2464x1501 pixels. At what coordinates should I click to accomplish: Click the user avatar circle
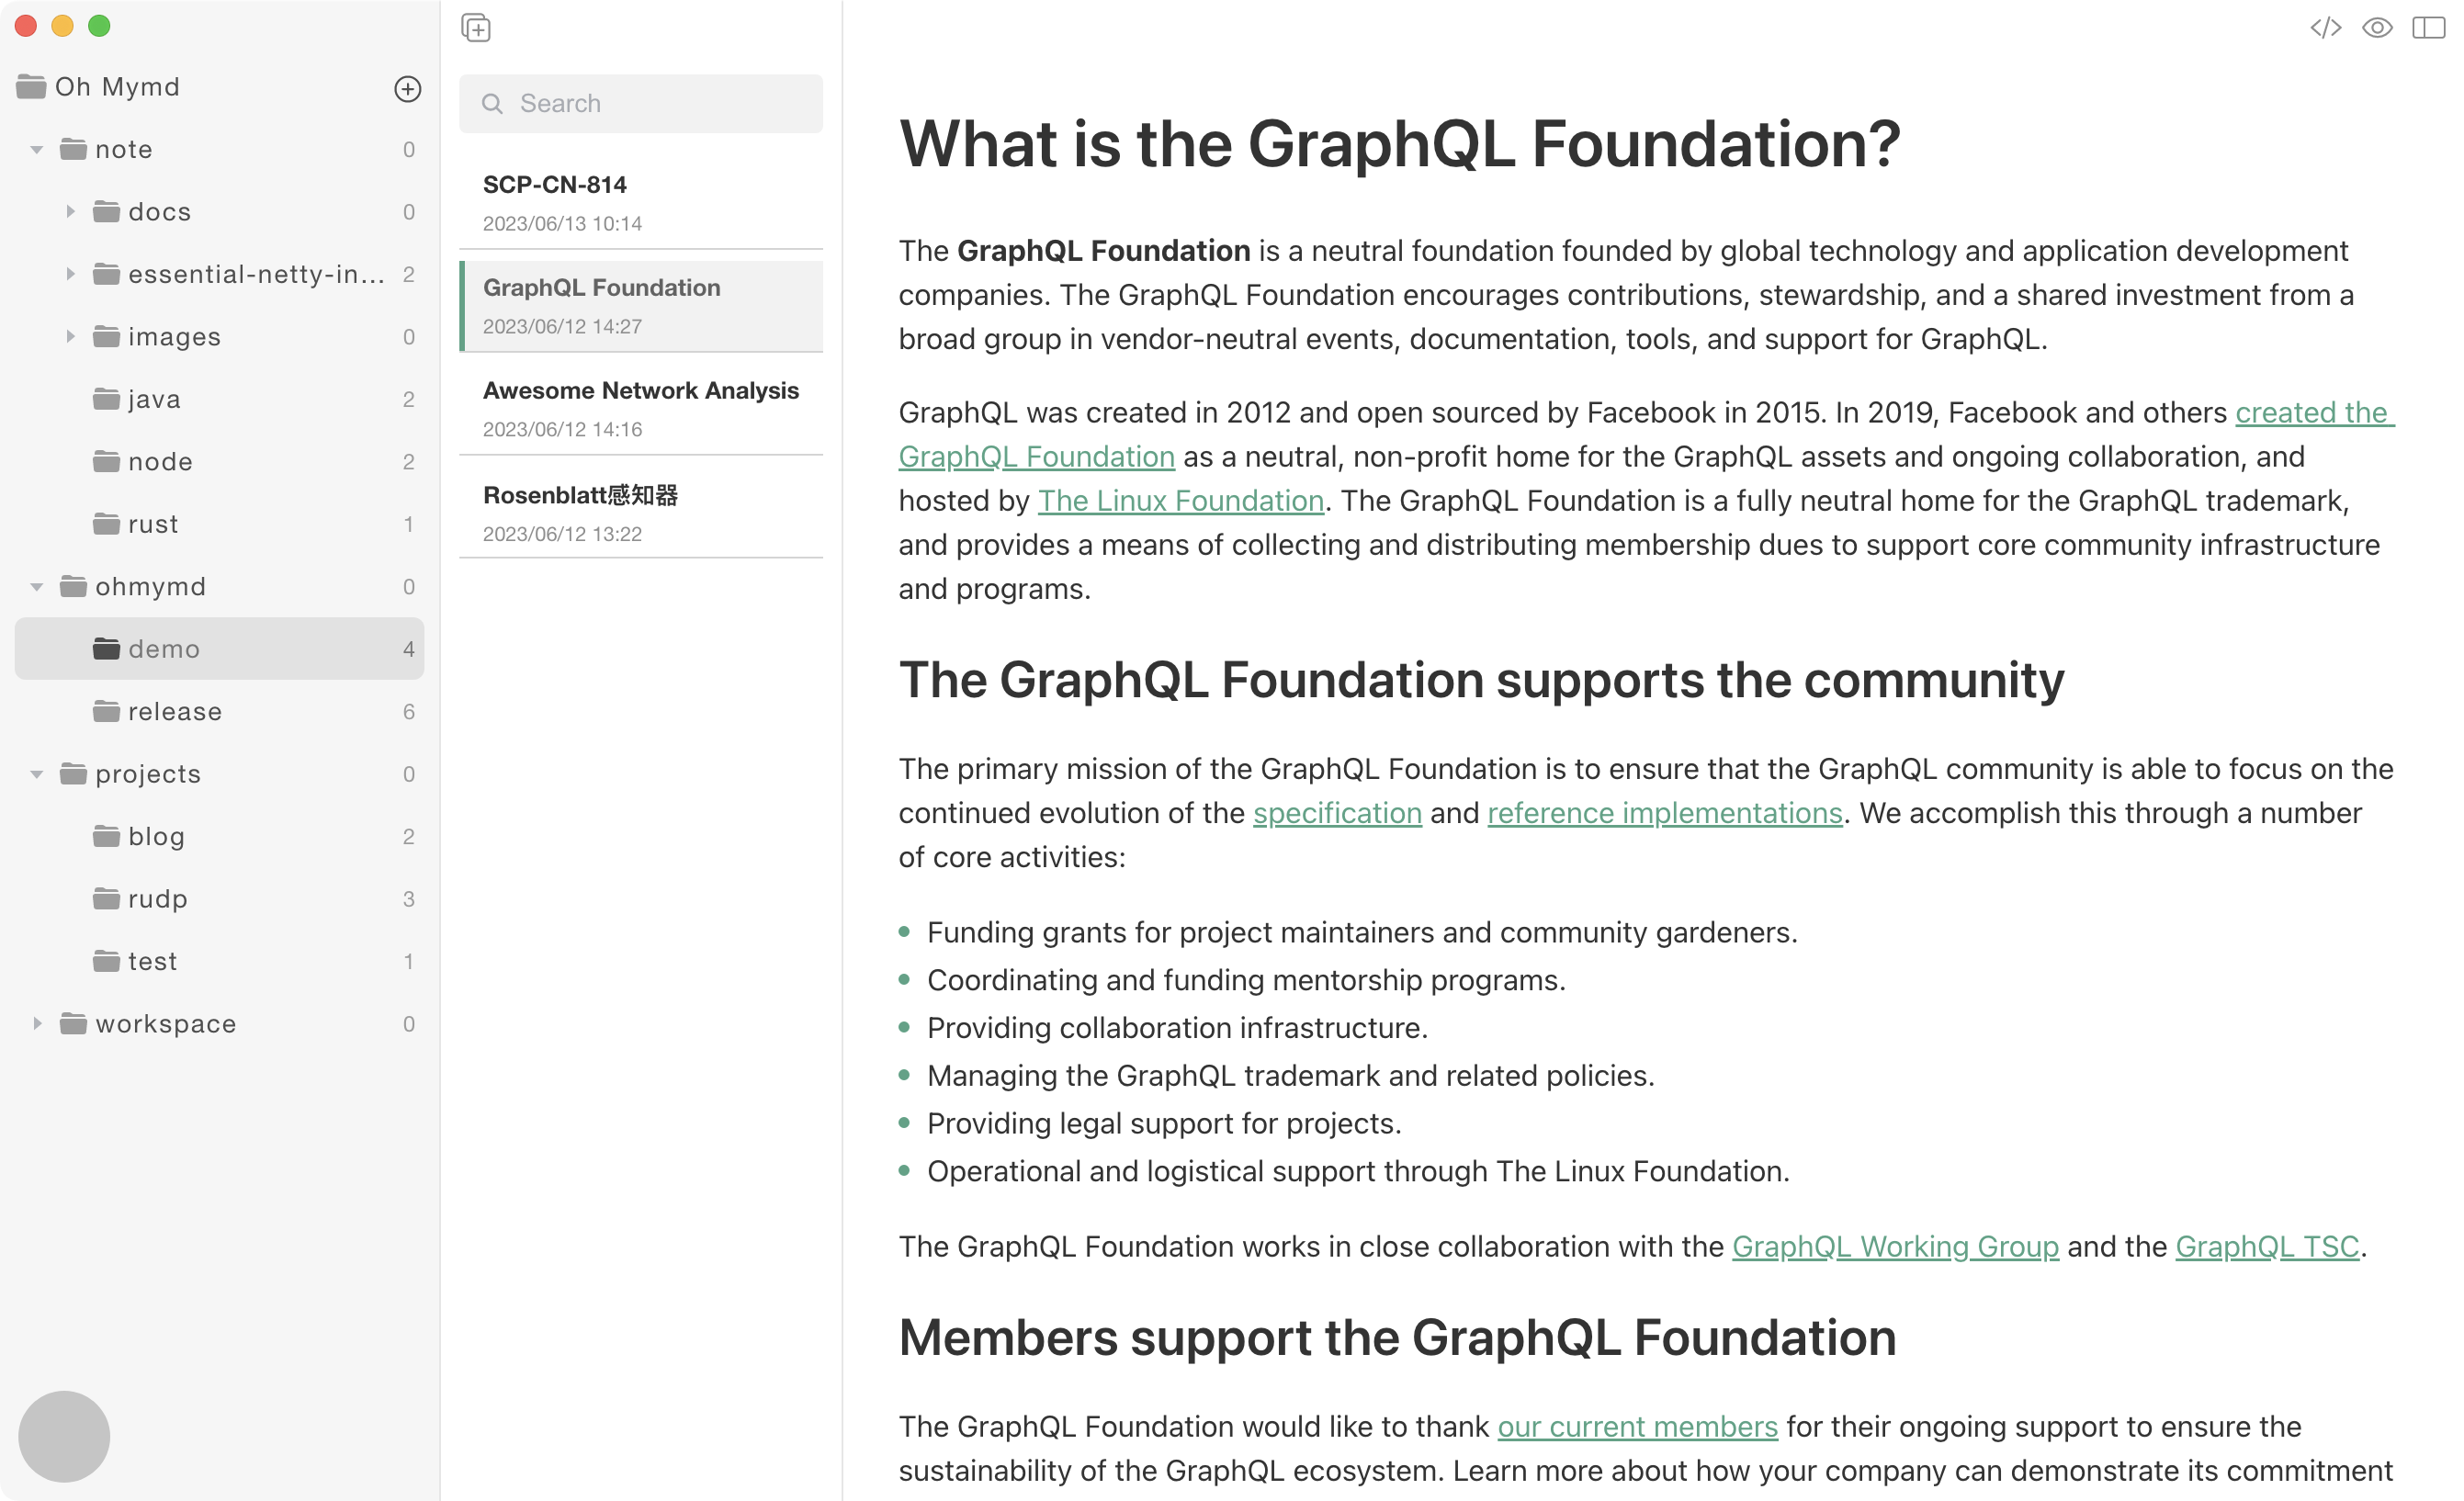(64, 1436)
